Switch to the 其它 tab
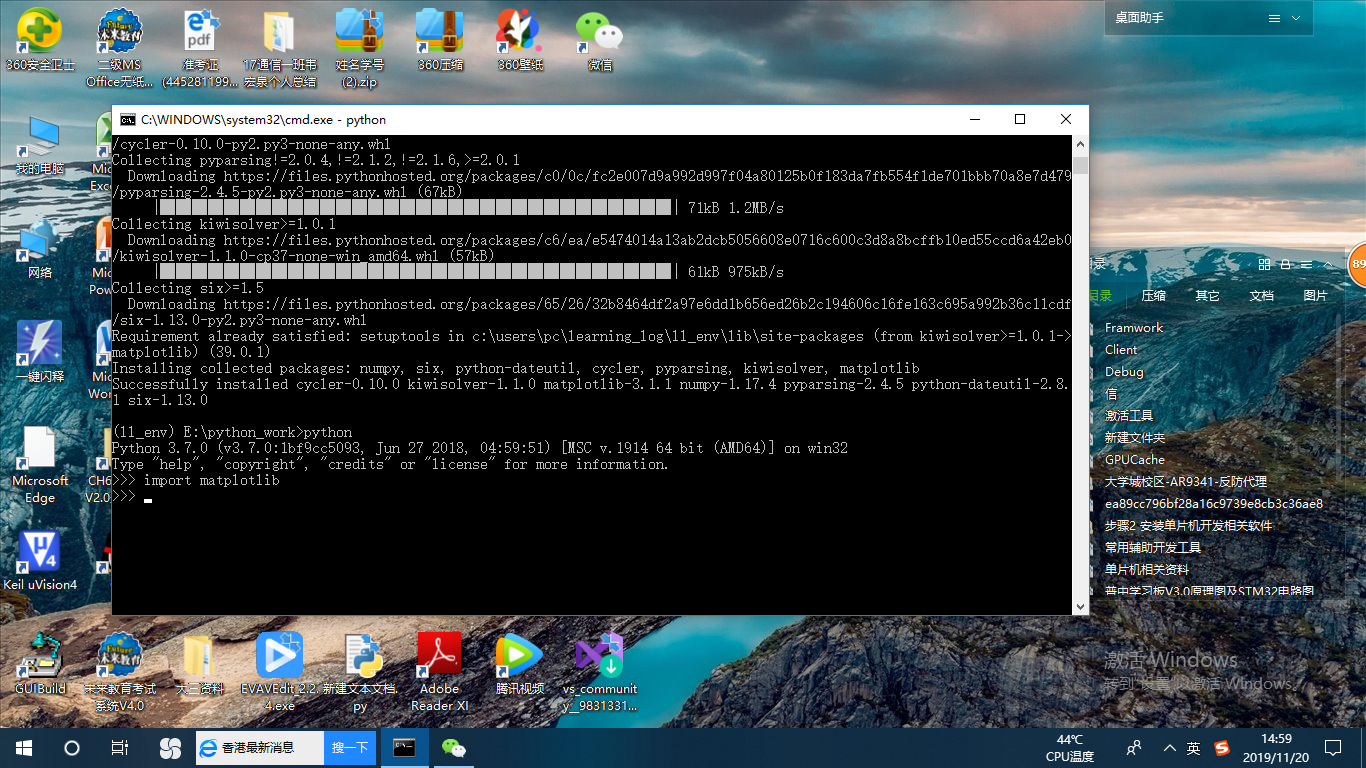The height and width of the screenshot is (768, 1366). pyautogui.click(x=1208, y=296)
